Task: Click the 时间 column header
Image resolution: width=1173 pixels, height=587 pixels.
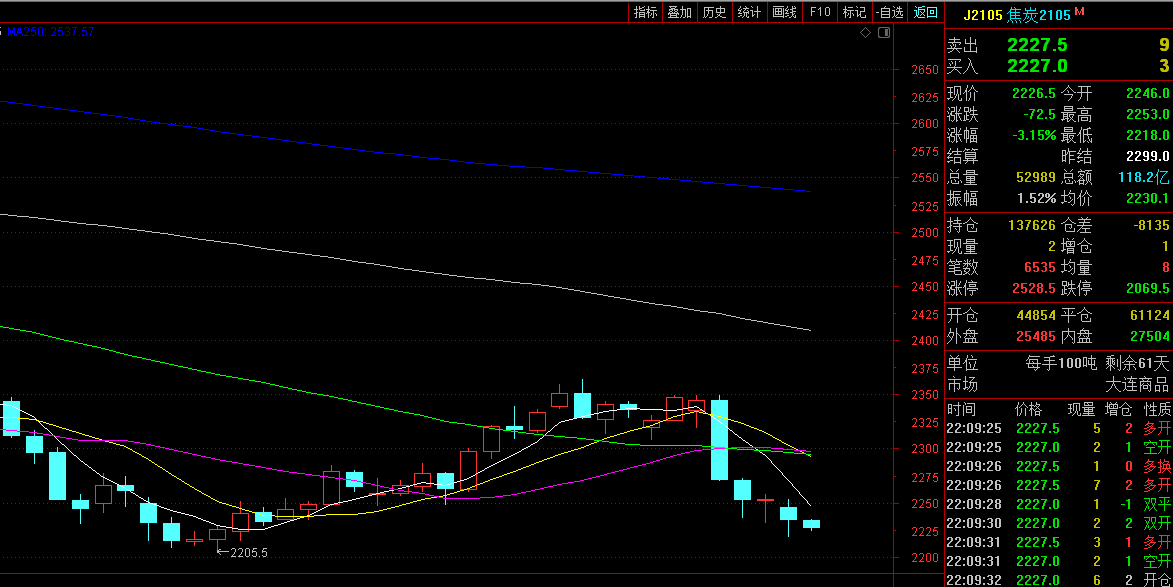Action: point(961,409)
